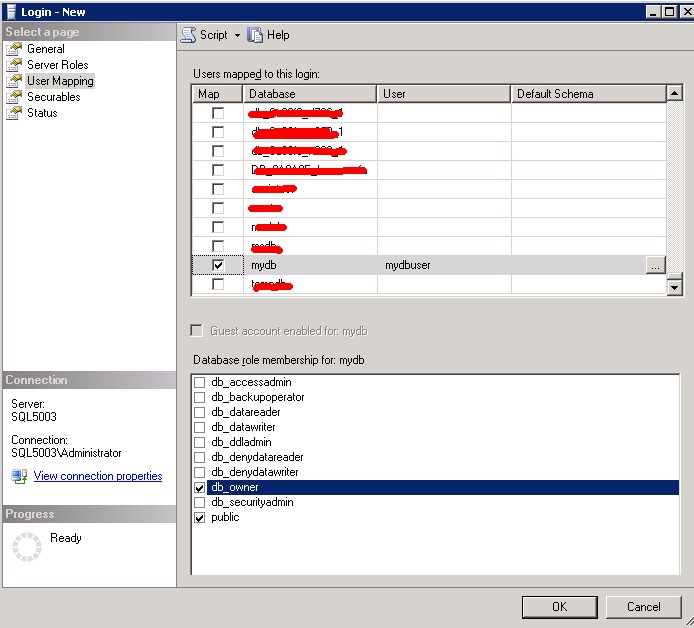Toggle the db_owner role checkbox
This screenshot has width=694, height=628.
(x=200, y=488)
